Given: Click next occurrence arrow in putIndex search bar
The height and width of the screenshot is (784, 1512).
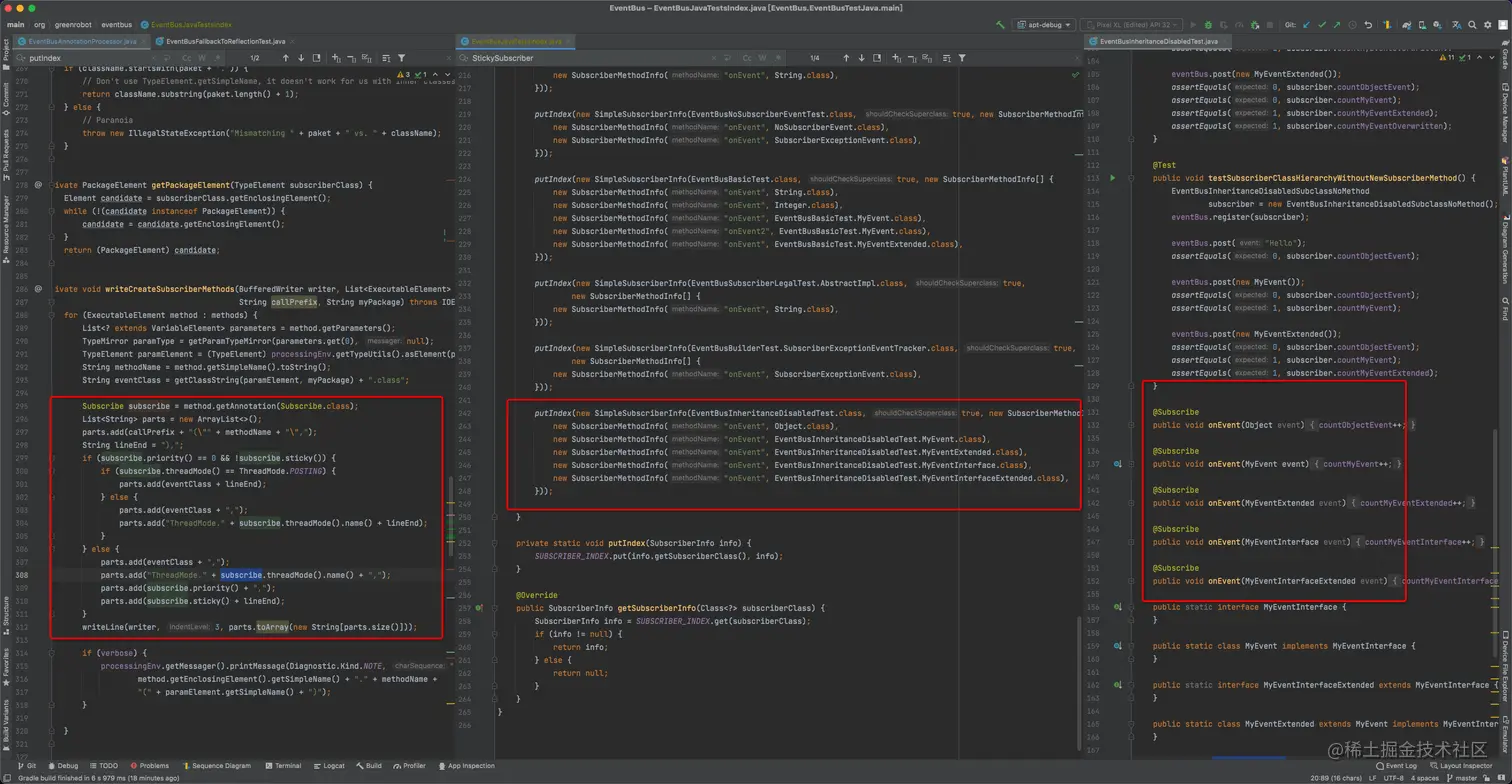Looking at the screenshot, I should tap(301, 58).
